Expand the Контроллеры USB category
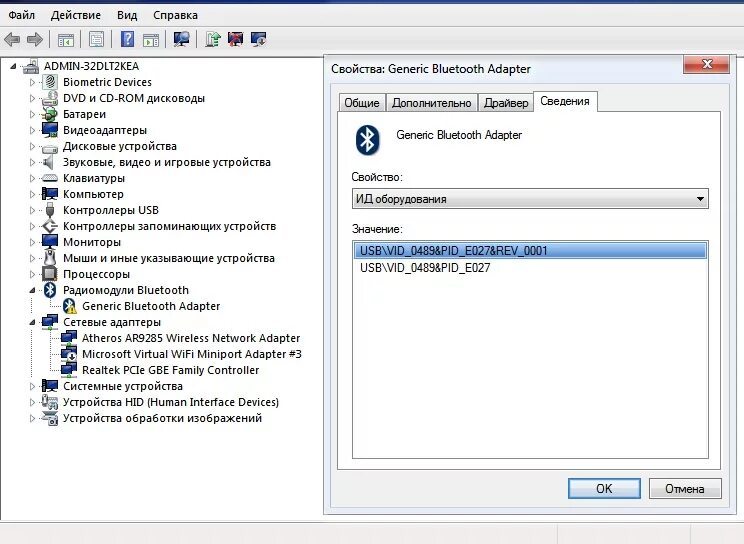Viewport: 744px width, 544px height. (x=32, y=210)
